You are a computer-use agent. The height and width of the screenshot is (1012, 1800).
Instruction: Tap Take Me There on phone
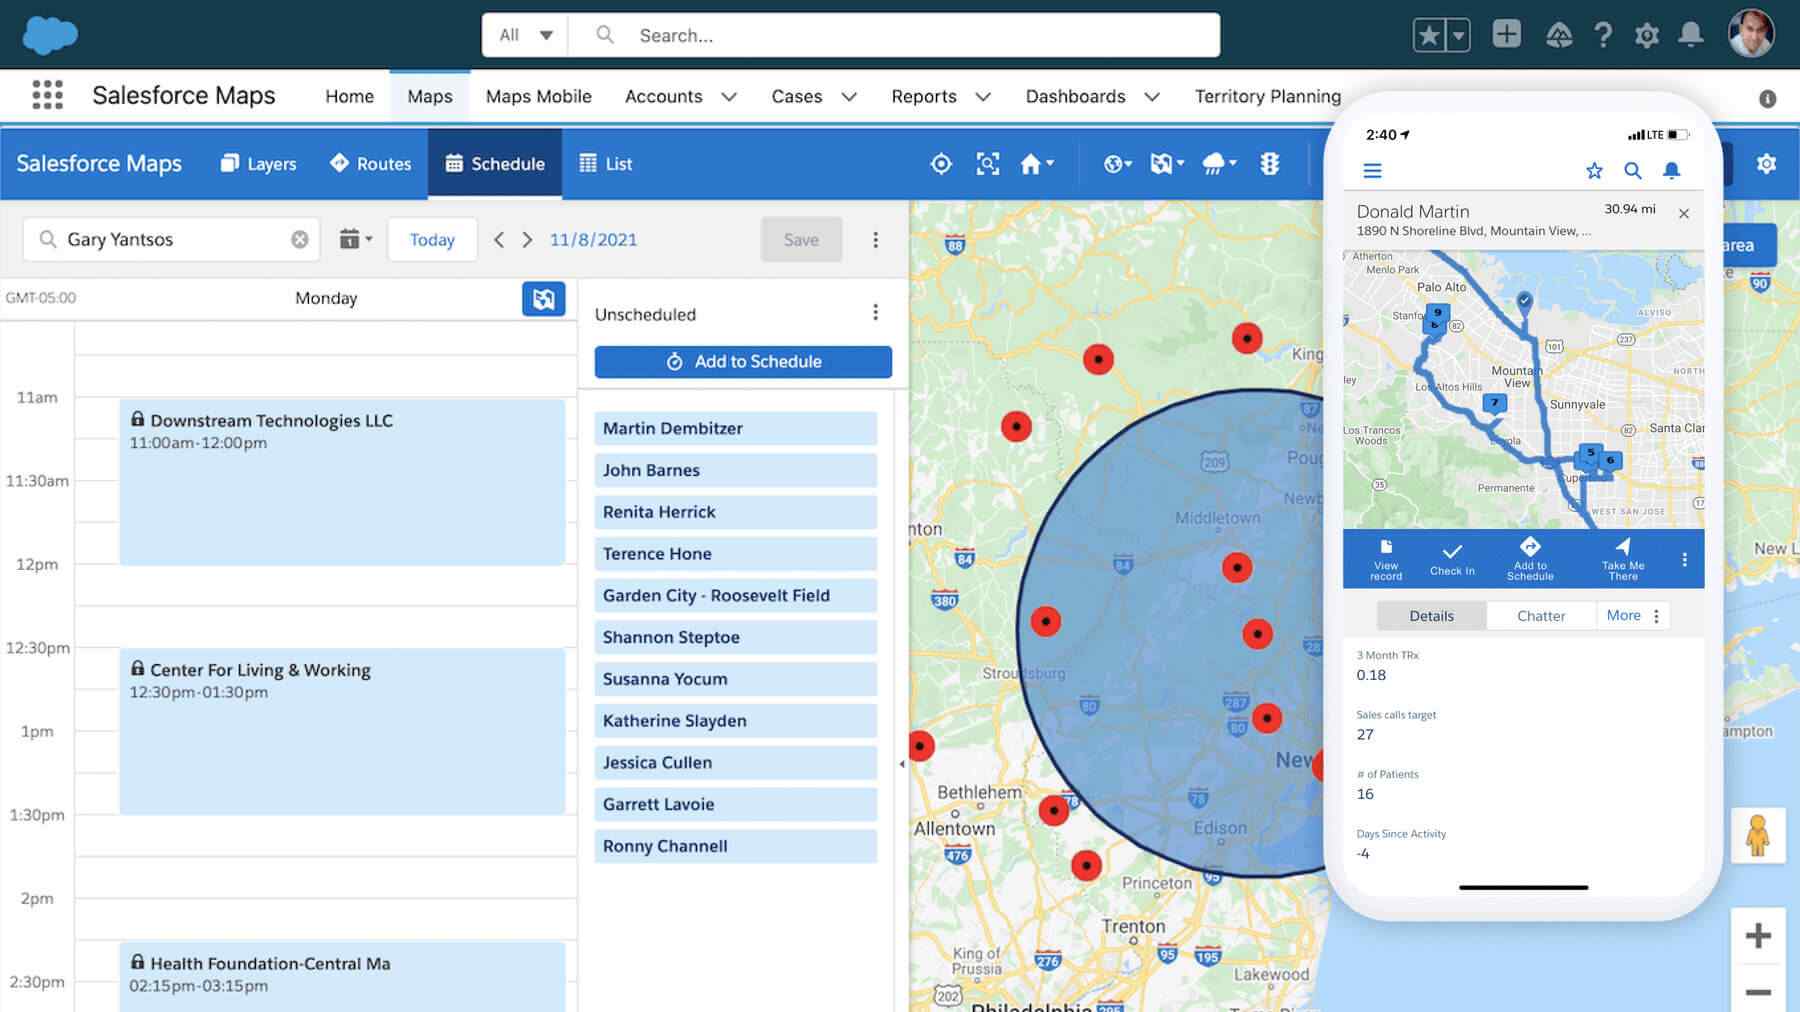point(1622,559)
